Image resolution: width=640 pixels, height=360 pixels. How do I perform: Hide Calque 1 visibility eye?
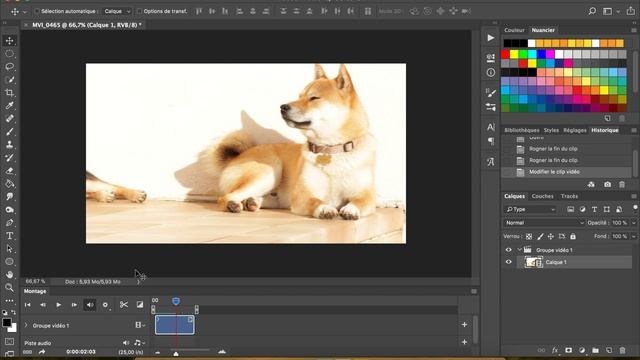(509, 262)
